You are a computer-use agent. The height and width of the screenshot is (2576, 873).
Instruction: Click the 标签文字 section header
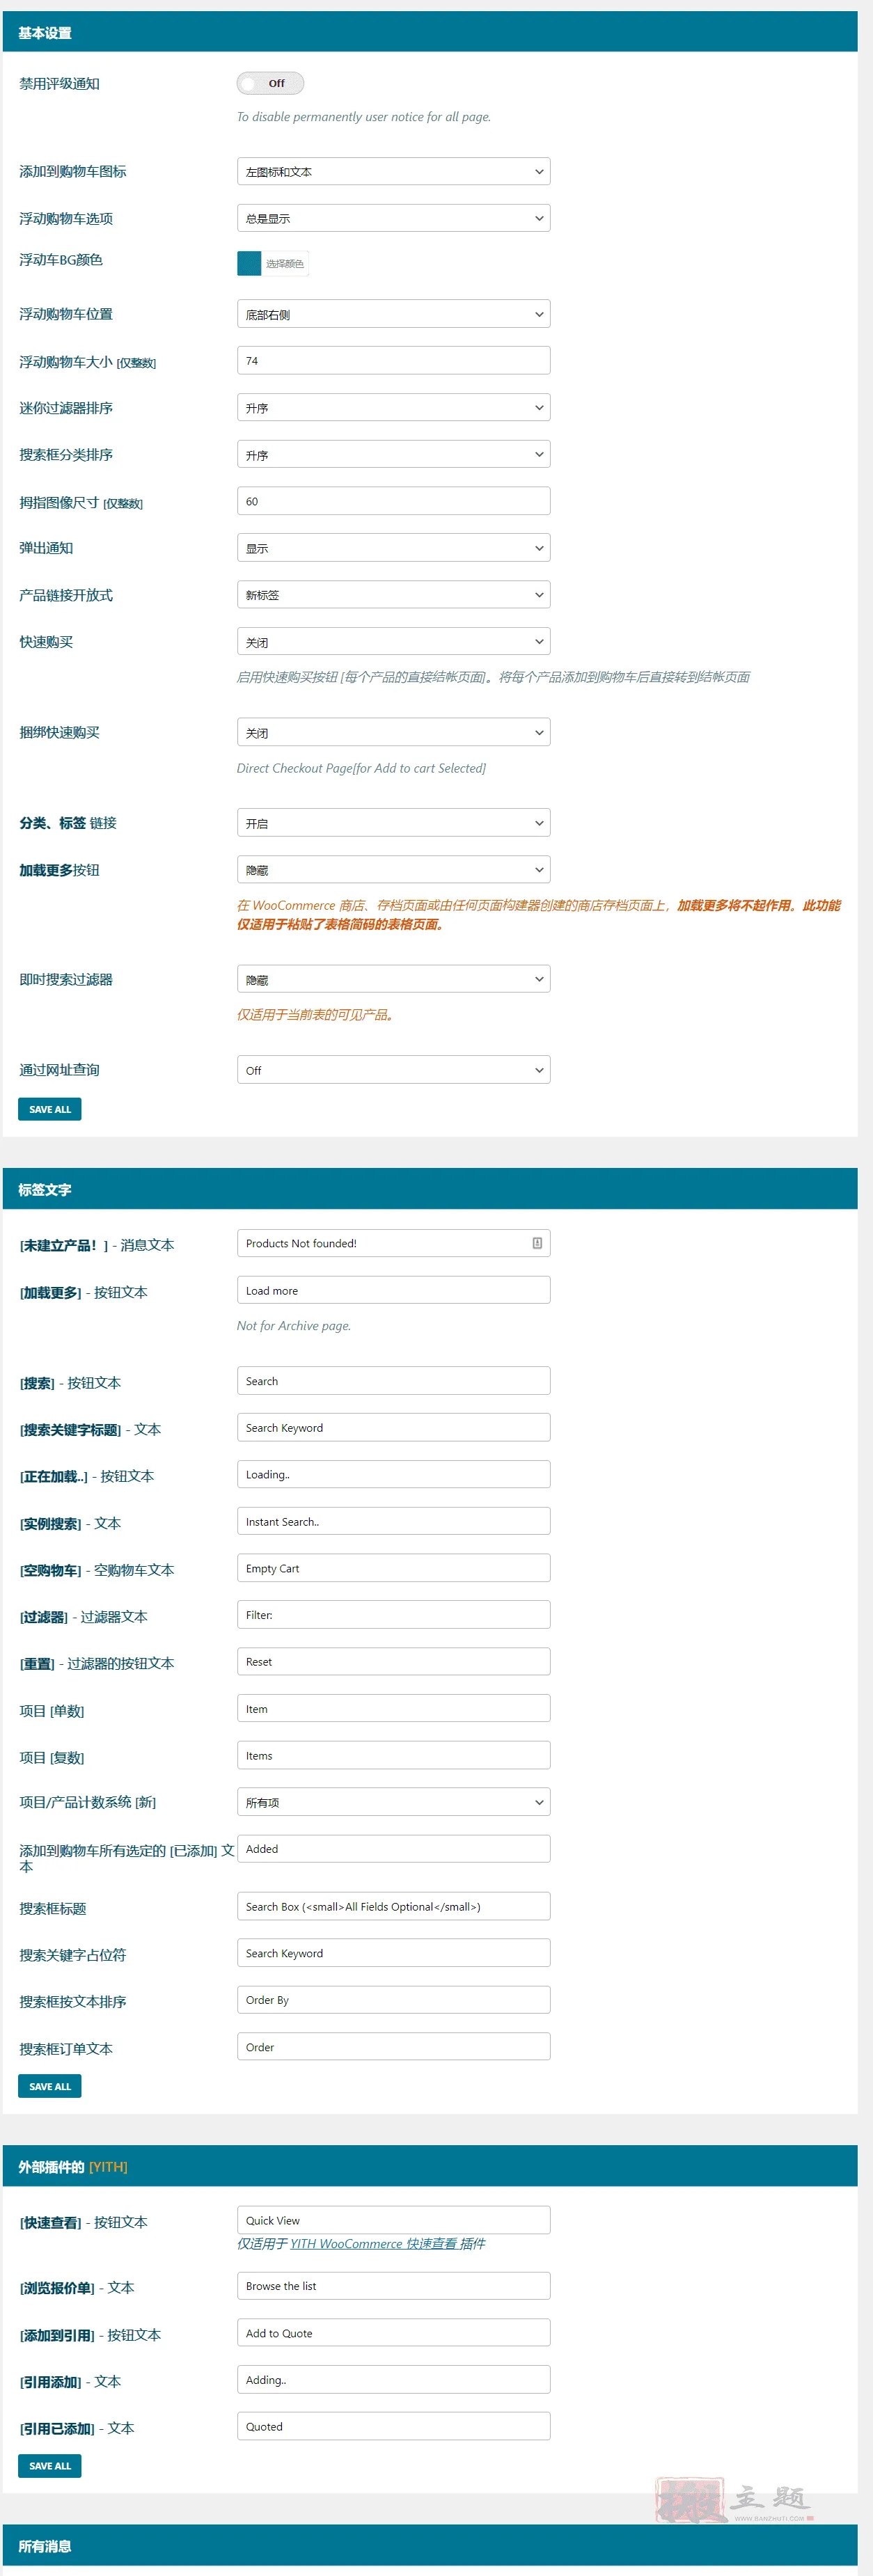point(430,1189)
